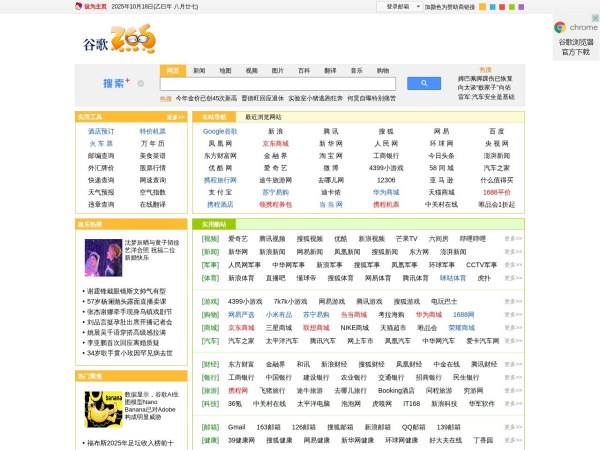The width and height of the screenshot is (600, 450).
Task: Open the 酒店预订 tool link
Action: pos(101,131)
